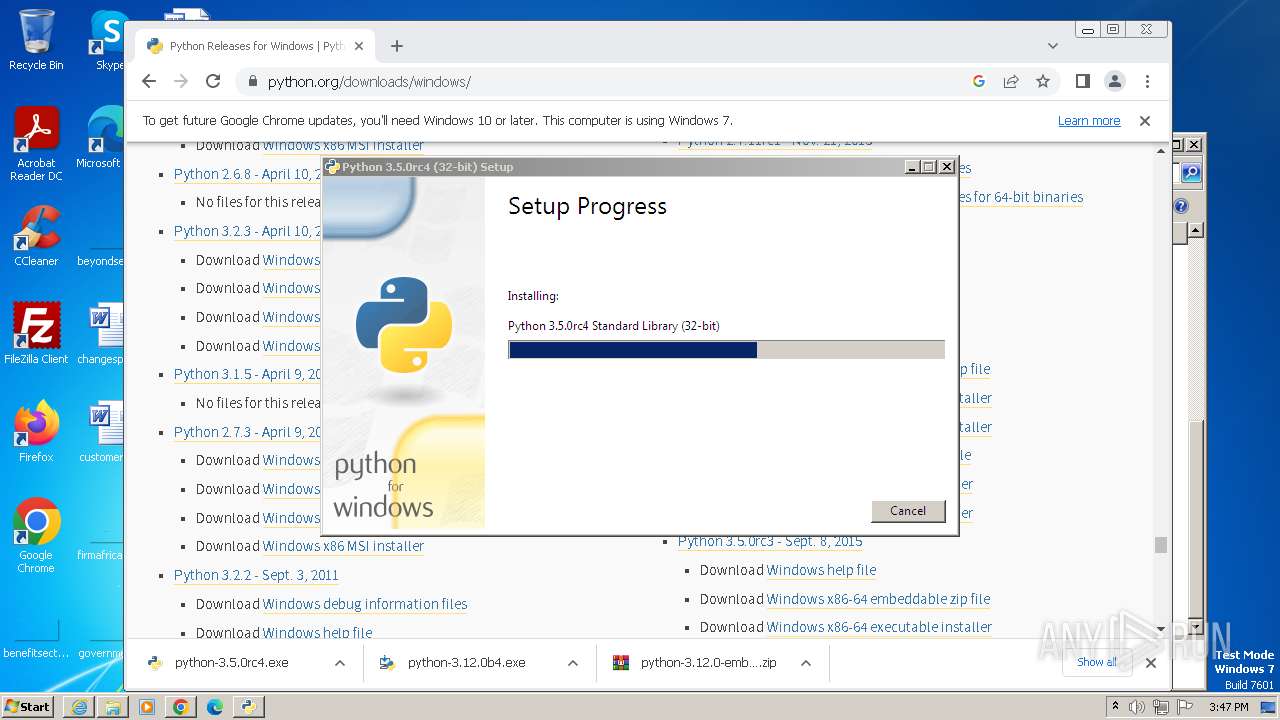The height and width of the screenshot is (720, 1280).
Task: Open Python 3.1.5 release link
Action: point(247,374)
